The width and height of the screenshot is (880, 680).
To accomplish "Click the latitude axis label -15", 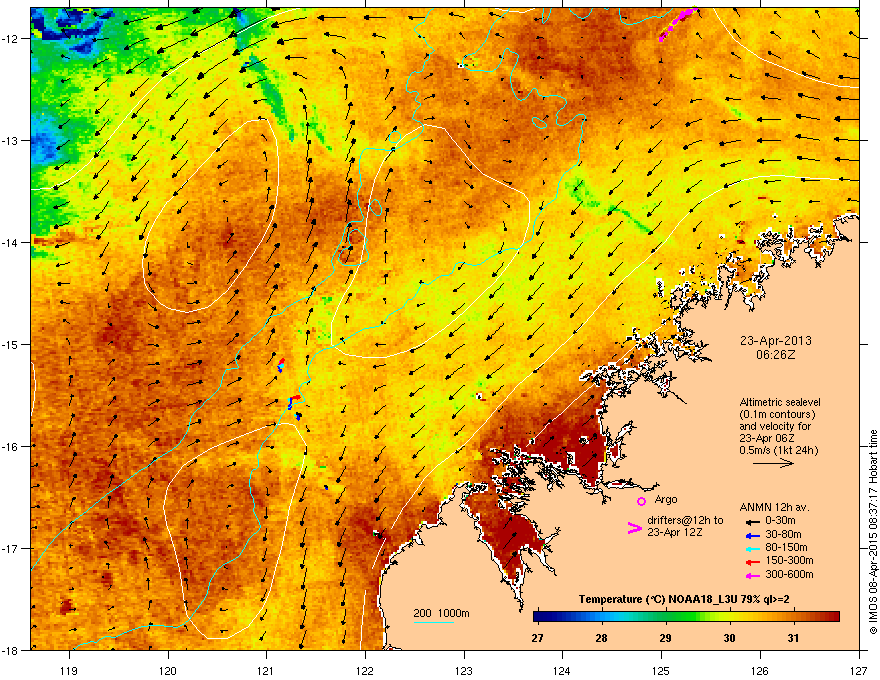I will pyautogui.click(x=10, y=344).
